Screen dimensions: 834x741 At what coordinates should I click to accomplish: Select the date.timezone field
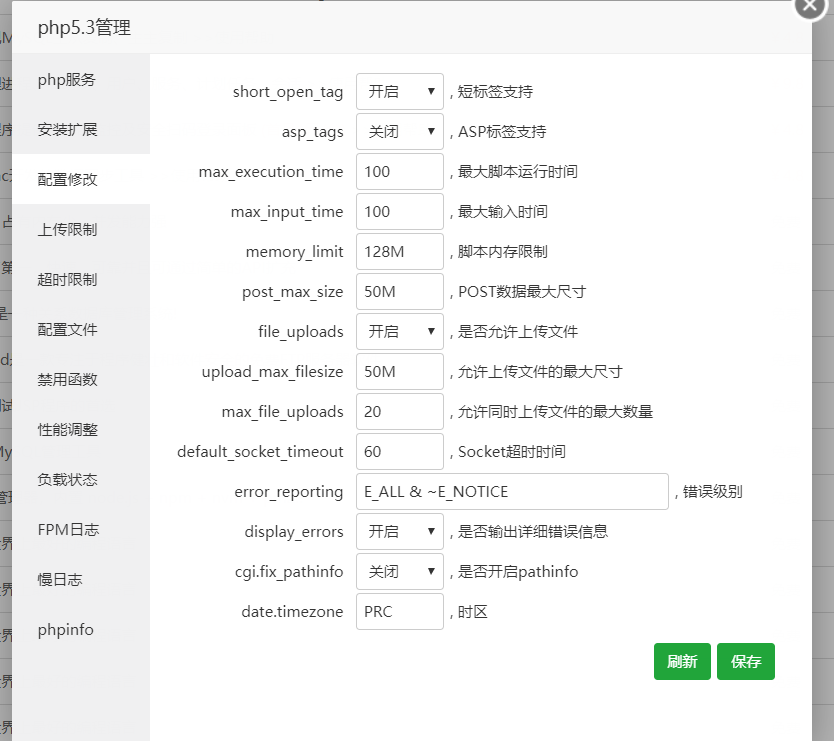[399, 612]
